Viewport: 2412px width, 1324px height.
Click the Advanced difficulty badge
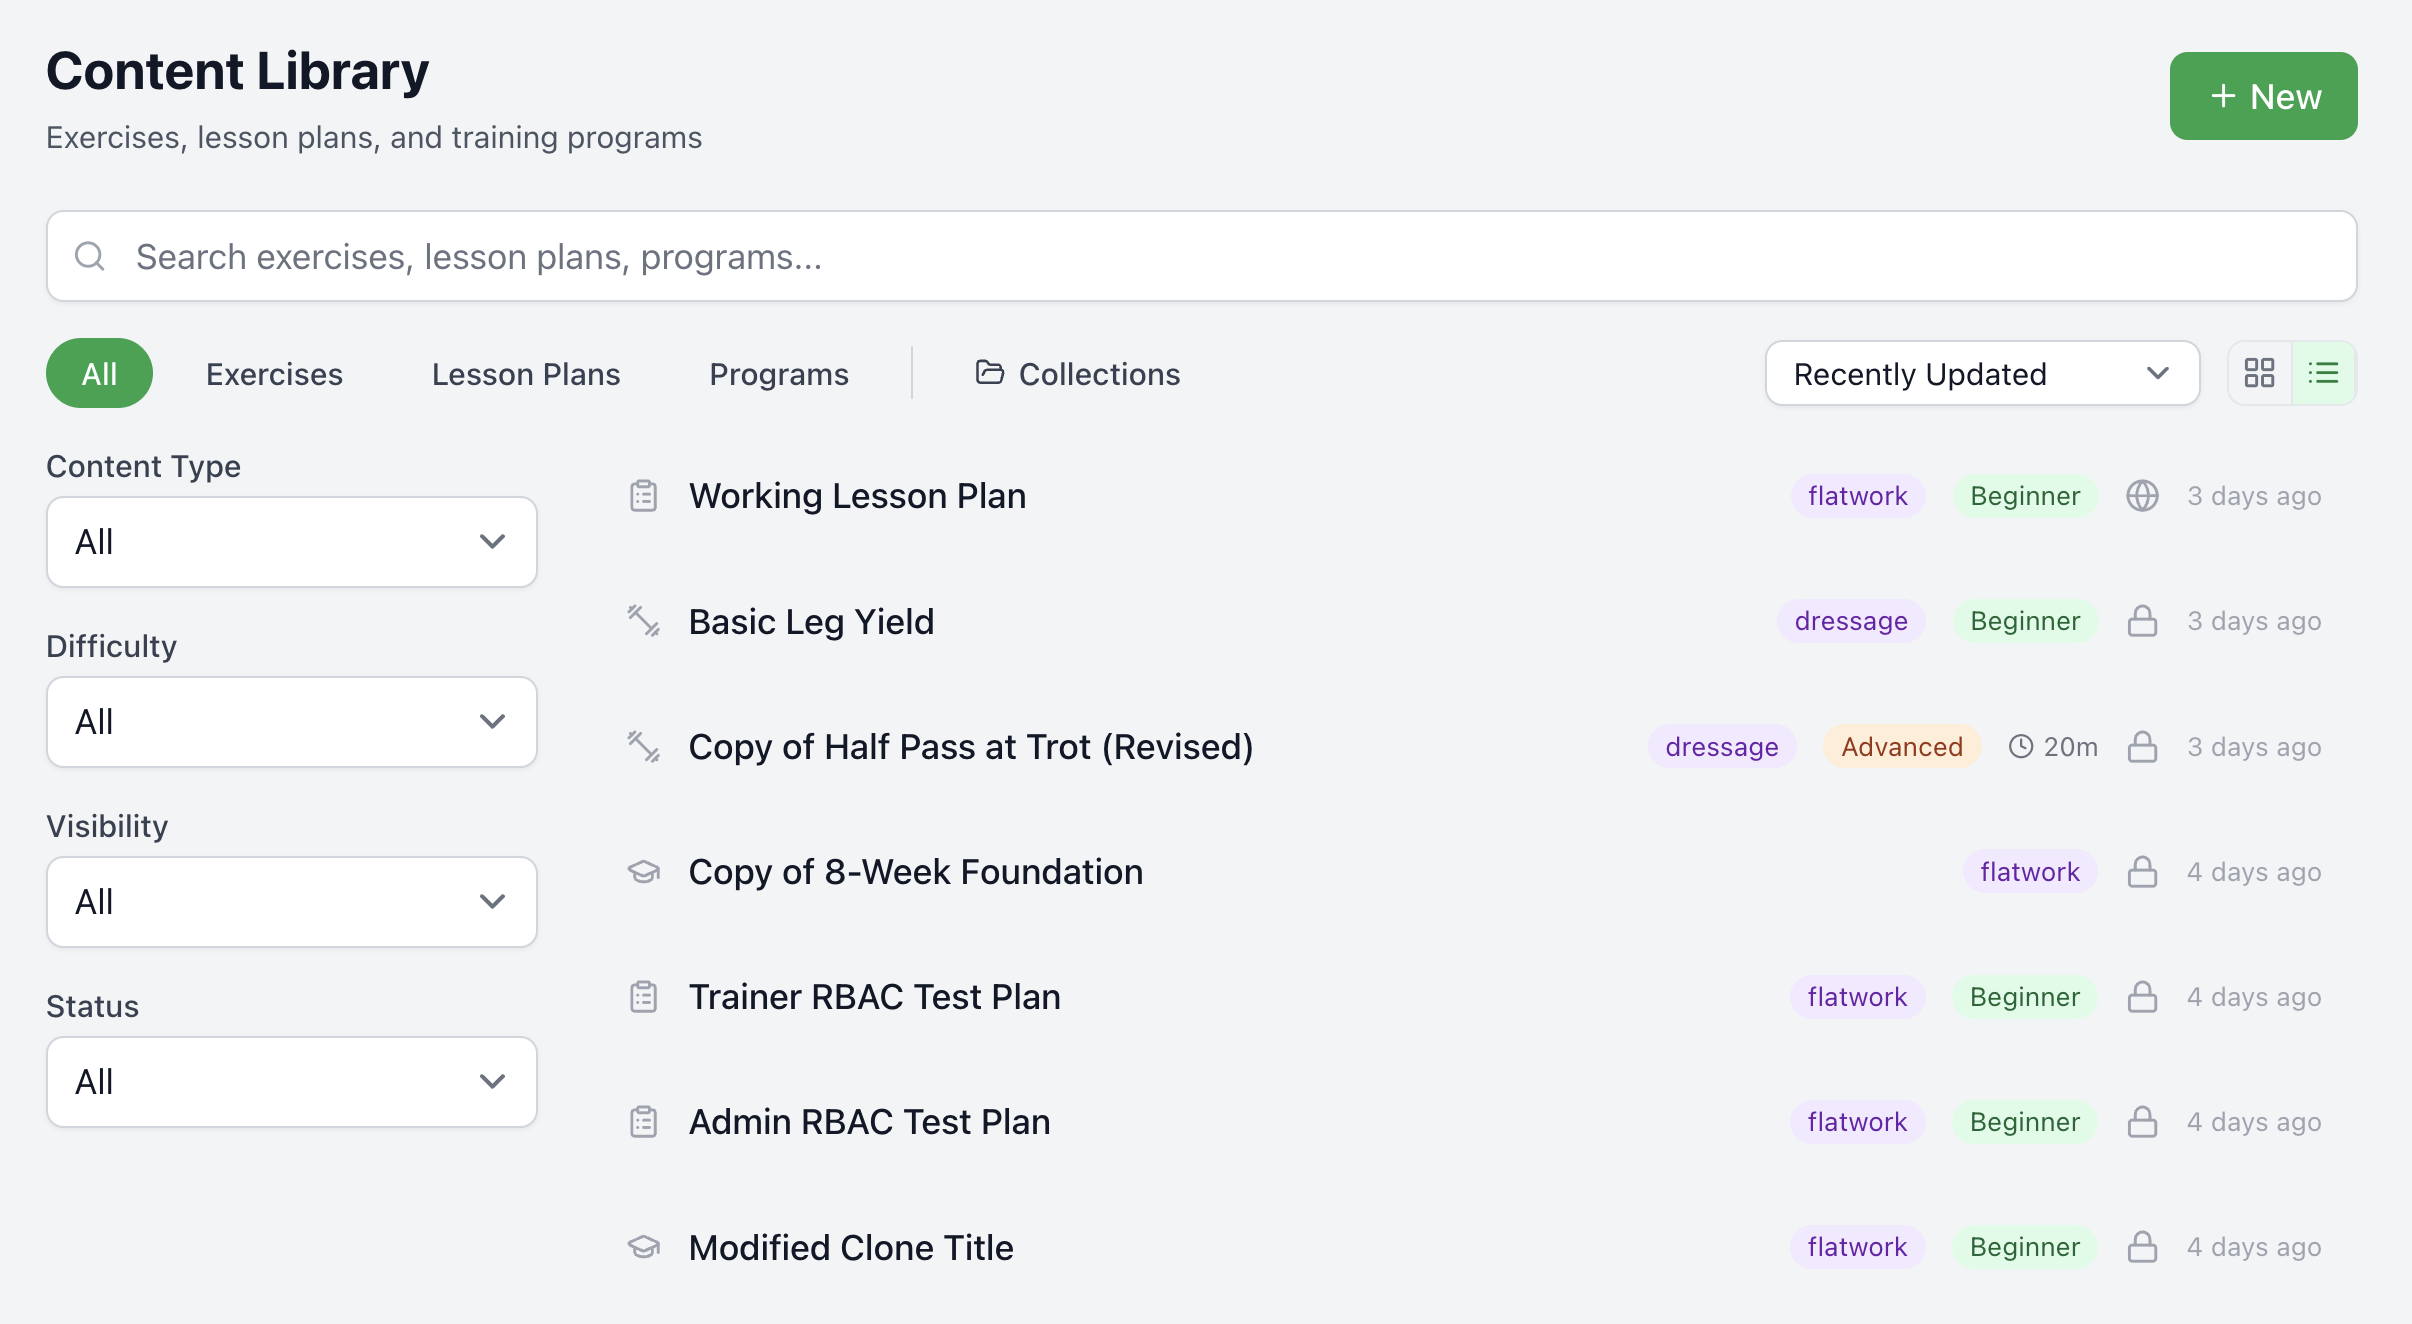point(1900,746)
